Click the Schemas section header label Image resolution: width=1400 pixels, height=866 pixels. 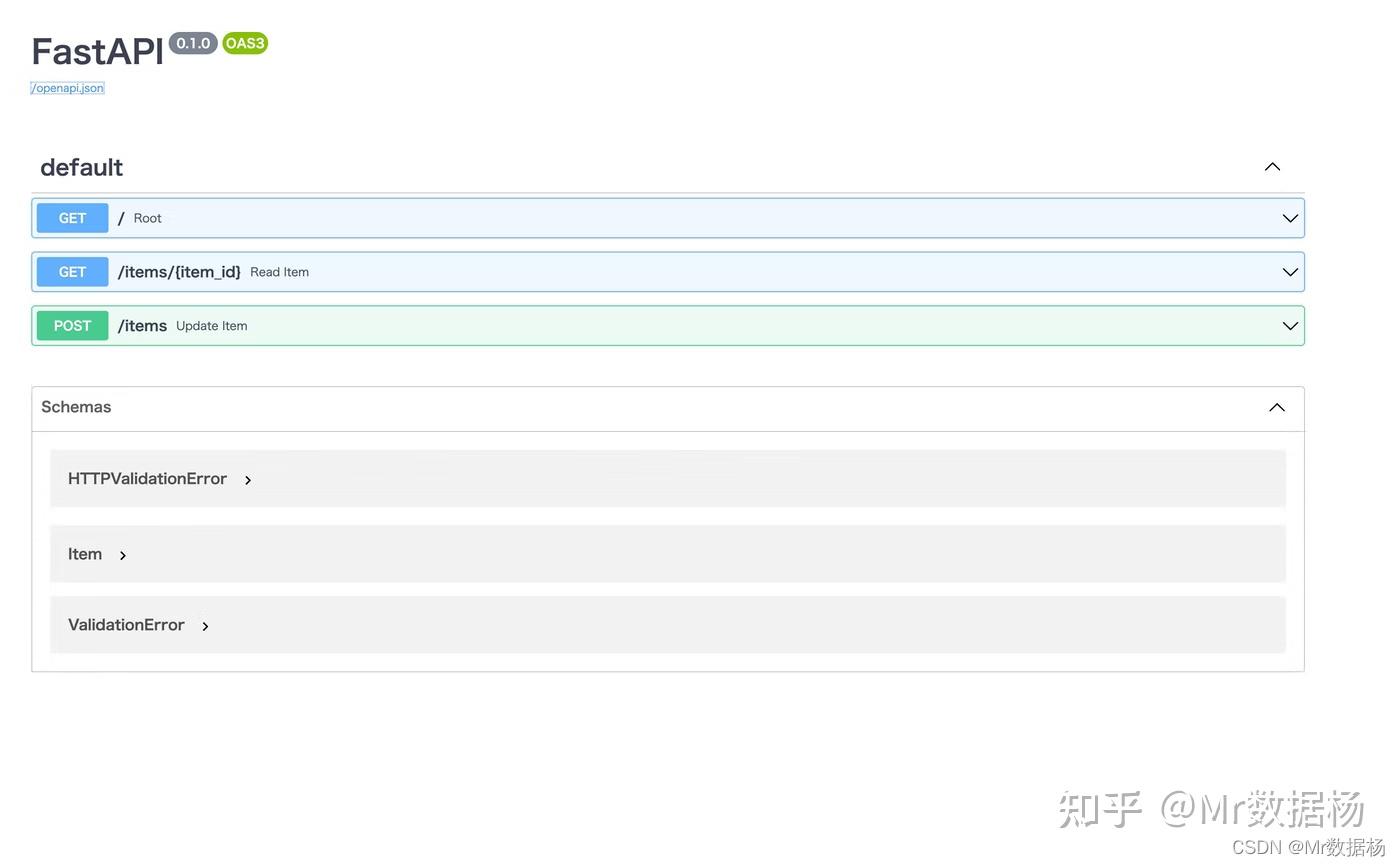pos(75,407)
